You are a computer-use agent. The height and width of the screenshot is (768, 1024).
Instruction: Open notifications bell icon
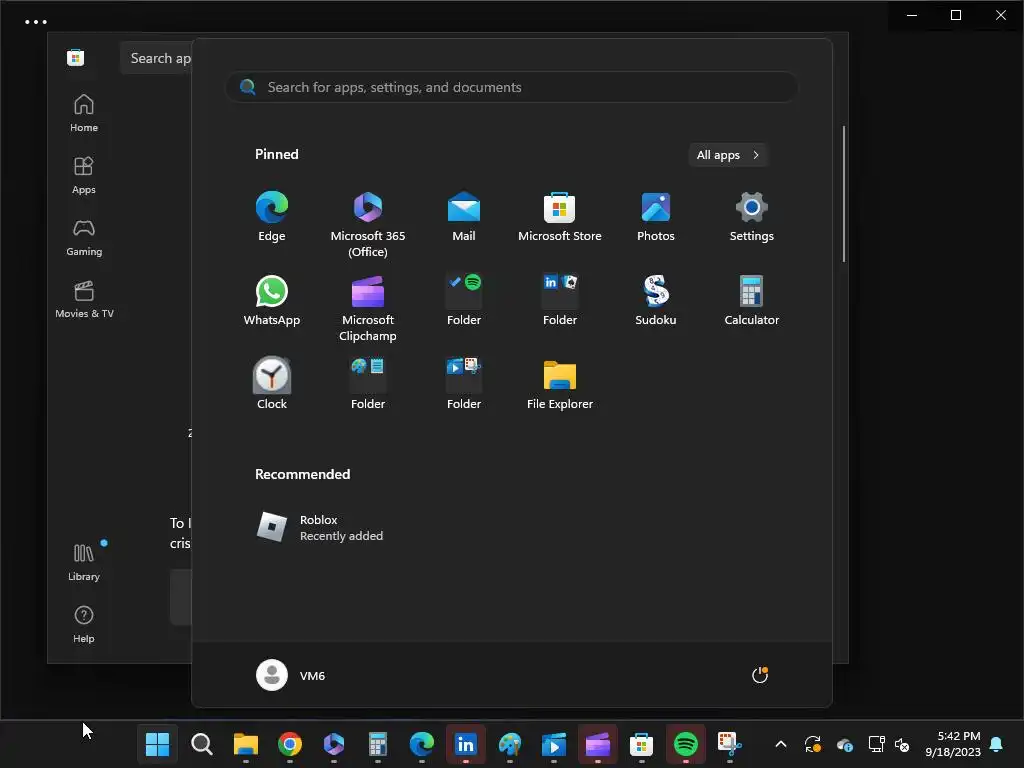[997, 744]
